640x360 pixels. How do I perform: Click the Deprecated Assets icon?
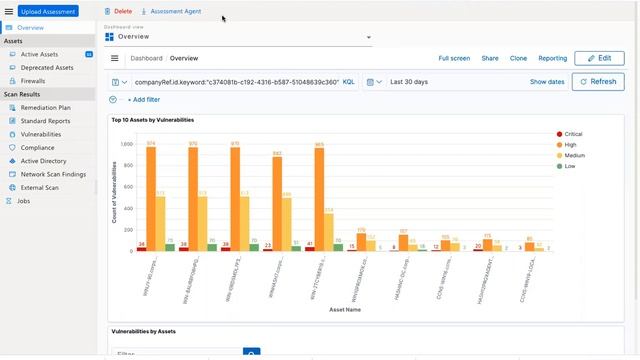click(x=12, y=68)
